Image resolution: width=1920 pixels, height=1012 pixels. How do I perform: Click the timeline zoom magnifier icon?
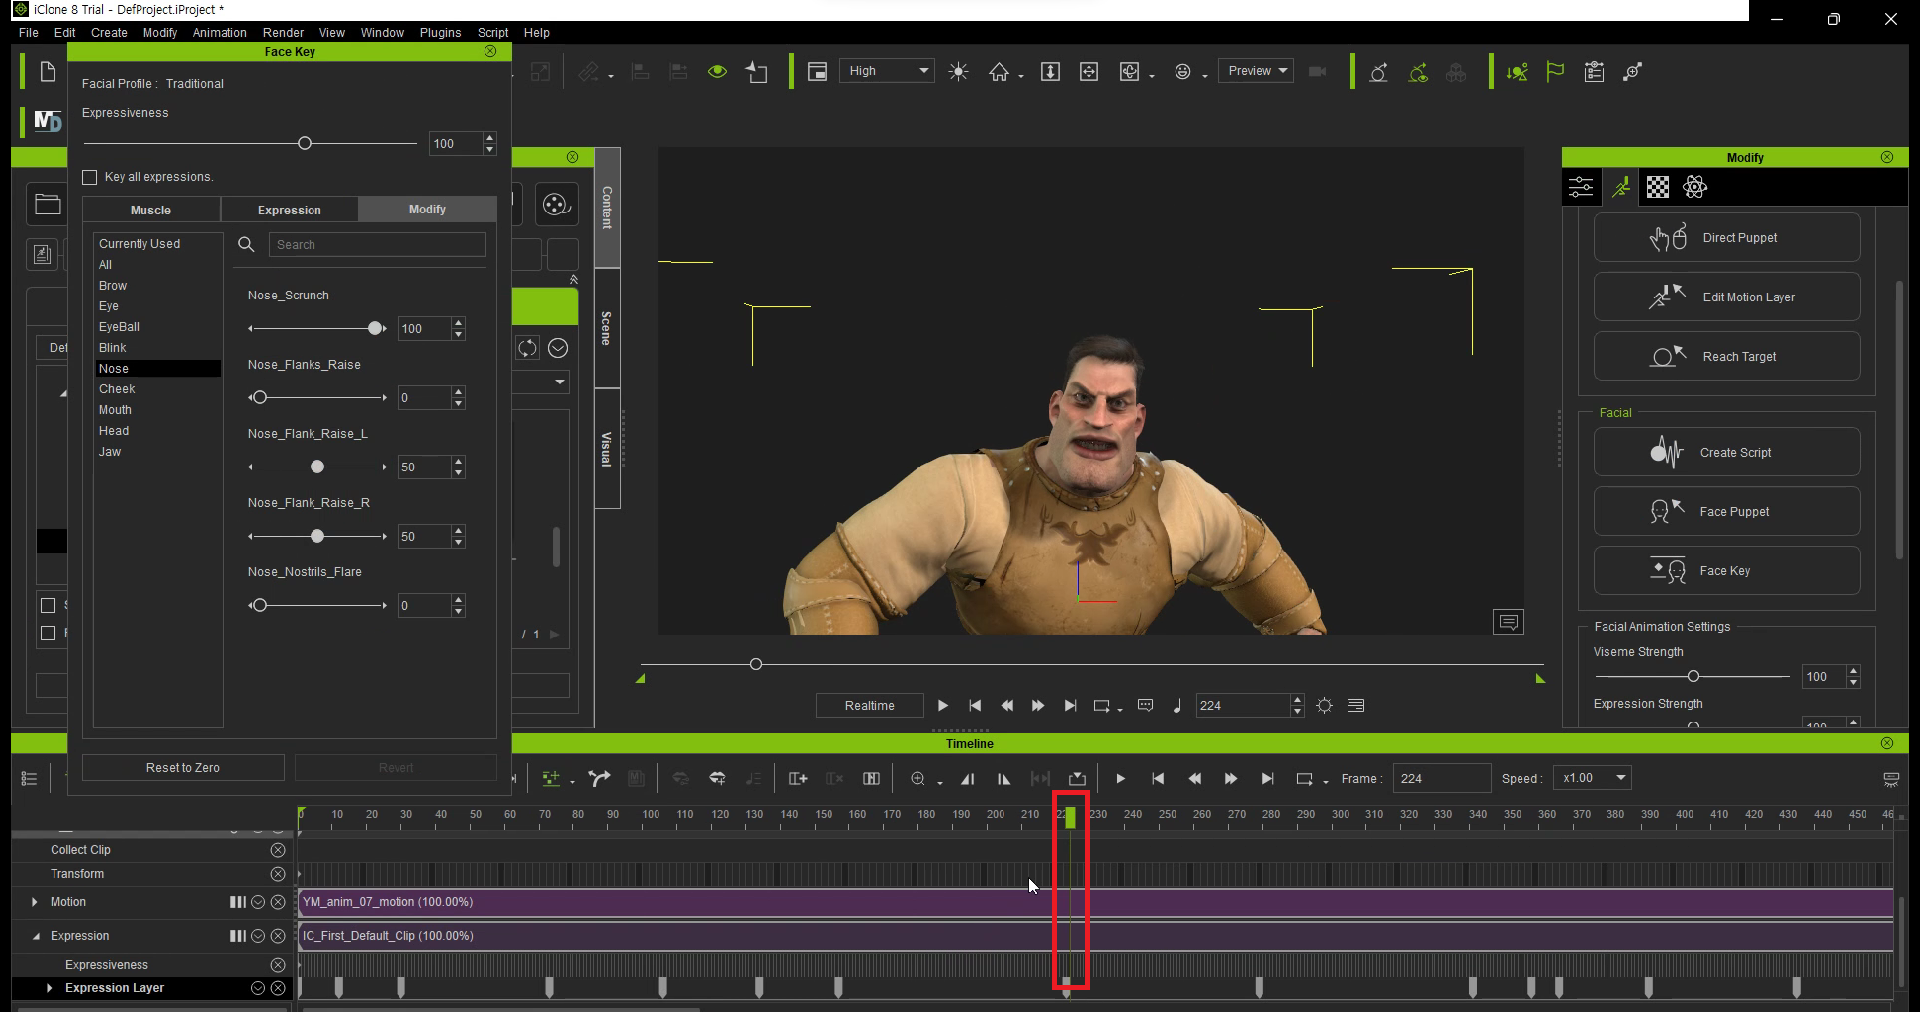[x=918, y=779]
